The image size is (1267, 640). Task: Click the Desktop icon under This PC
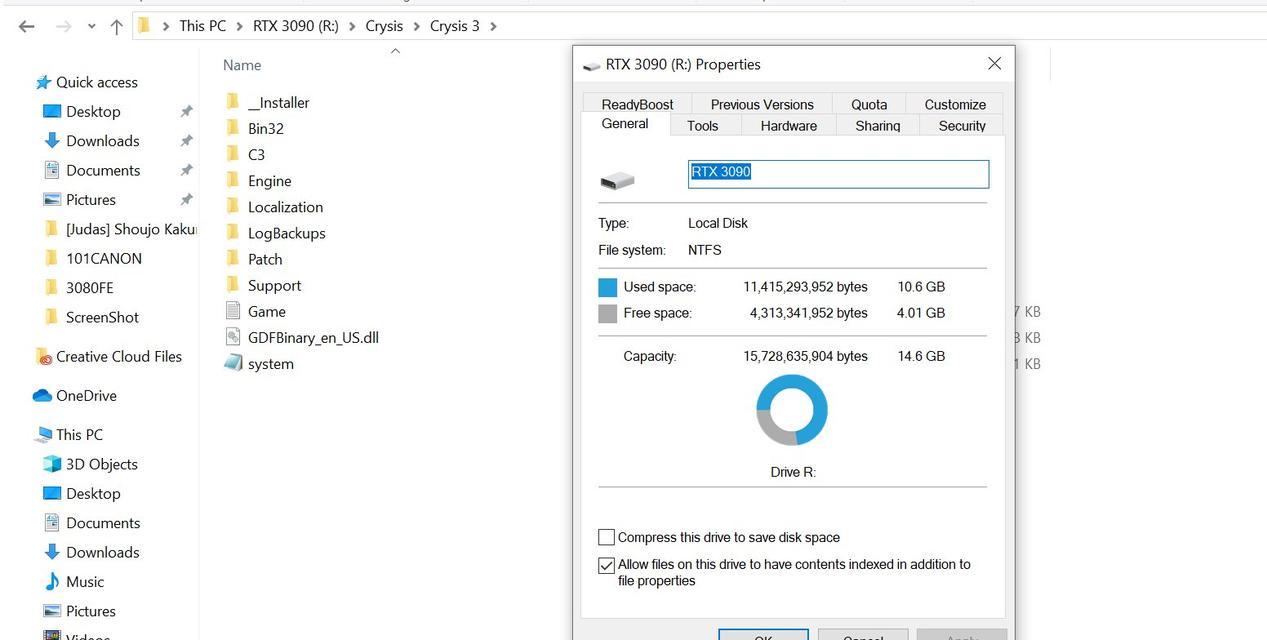52,493
